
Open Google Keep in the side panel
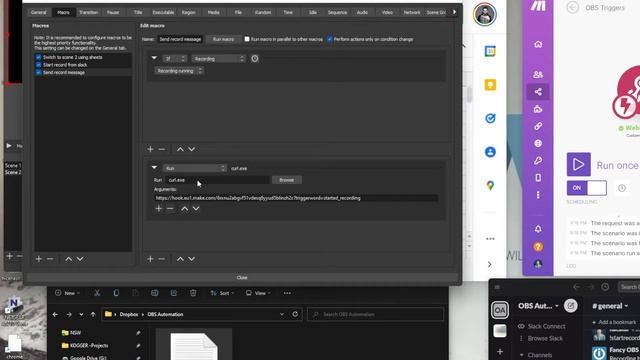coord(490,85)
